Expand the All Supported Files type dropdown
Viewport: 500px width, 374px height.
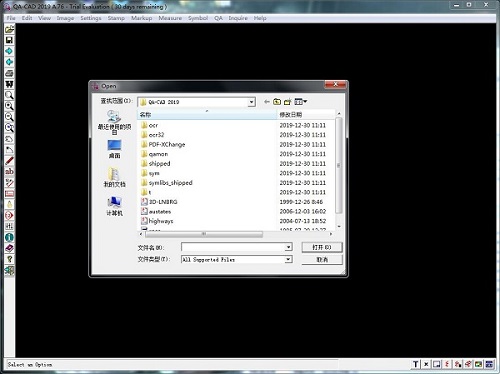[288, 259]
